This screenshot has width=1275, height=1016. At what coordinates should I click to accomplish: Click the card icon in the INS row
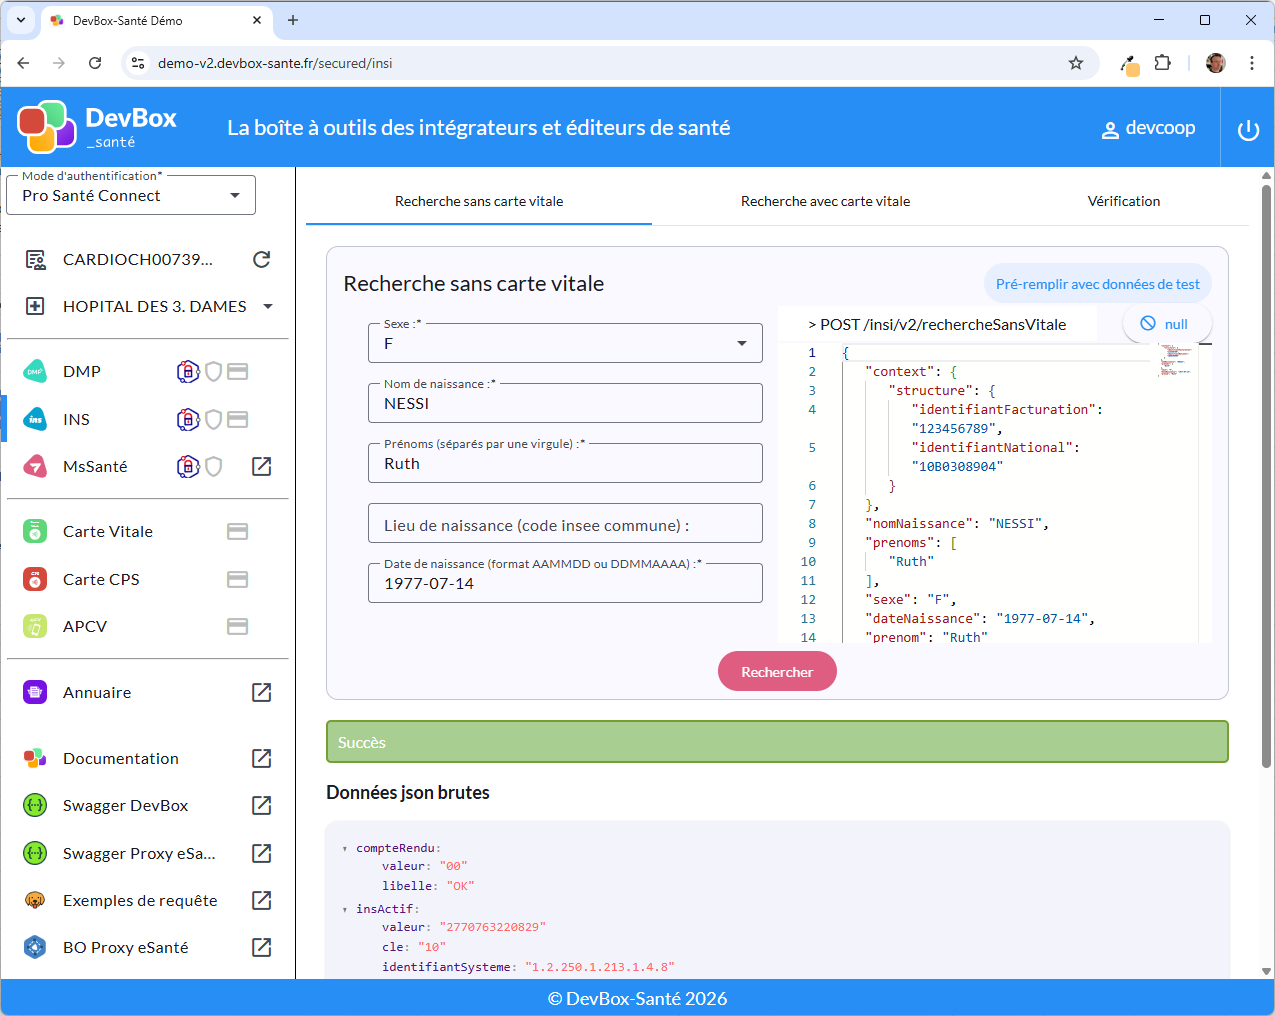[237, 419]
